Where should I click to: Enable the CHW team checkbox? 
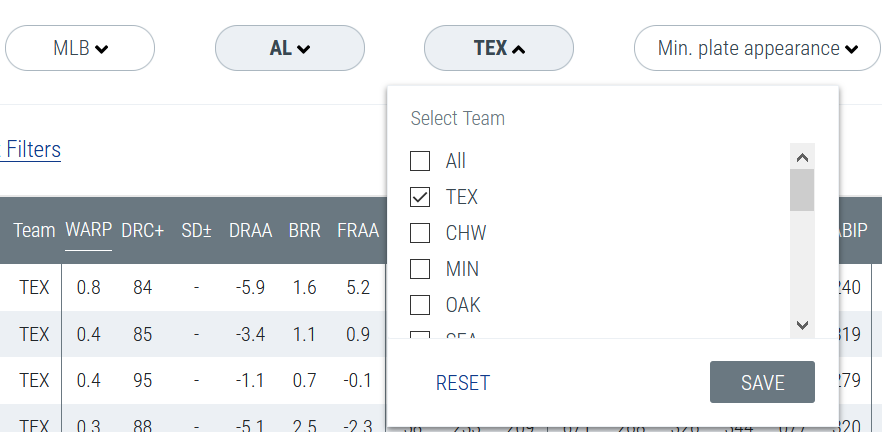point(421,233)
